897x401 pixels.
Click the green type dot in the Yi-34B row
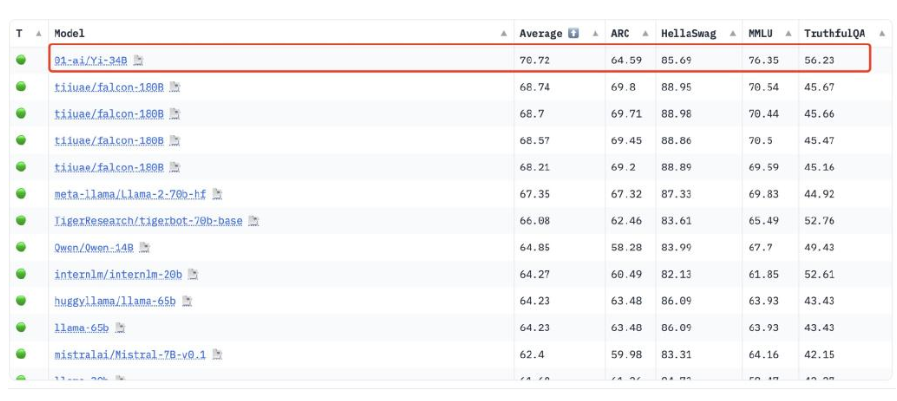coord(21,61)
